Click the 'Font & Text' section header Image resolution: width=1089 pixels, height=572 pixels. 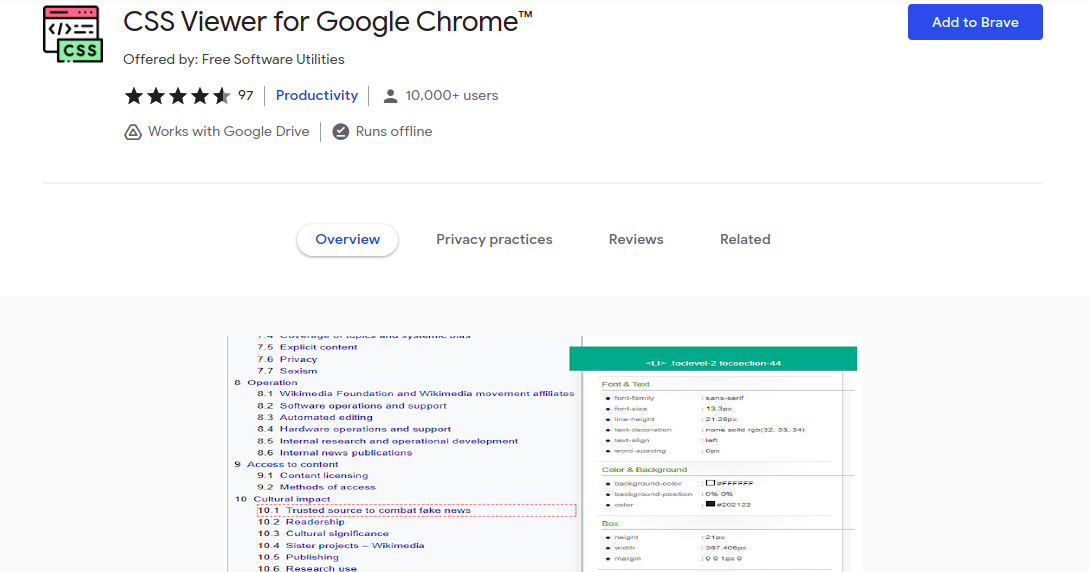(x=626, y=384)
